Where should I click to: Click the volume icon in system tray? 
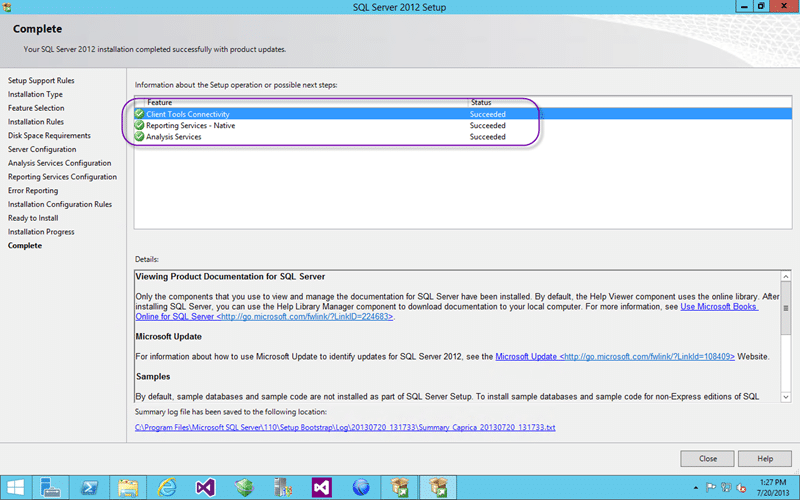[742, 487]
